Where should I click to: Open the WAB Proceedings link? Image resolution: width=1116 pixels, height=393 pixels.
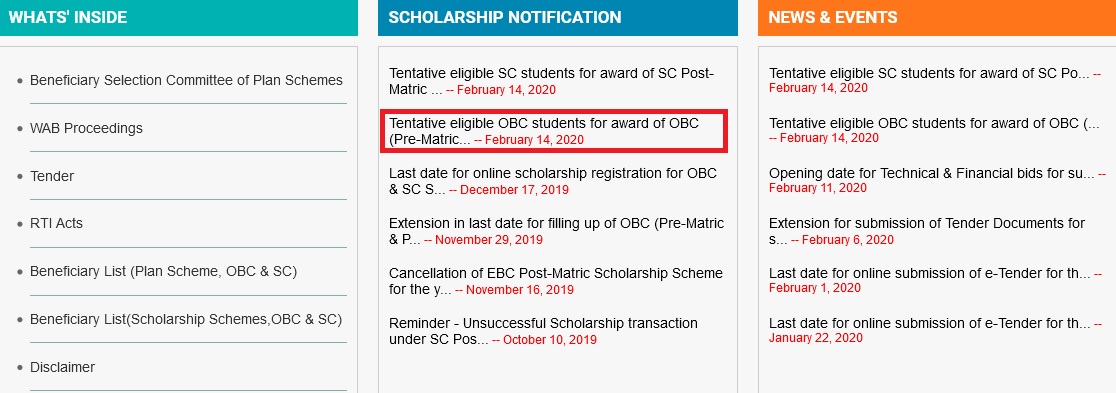pyautogui.click(x=86, y=128)
